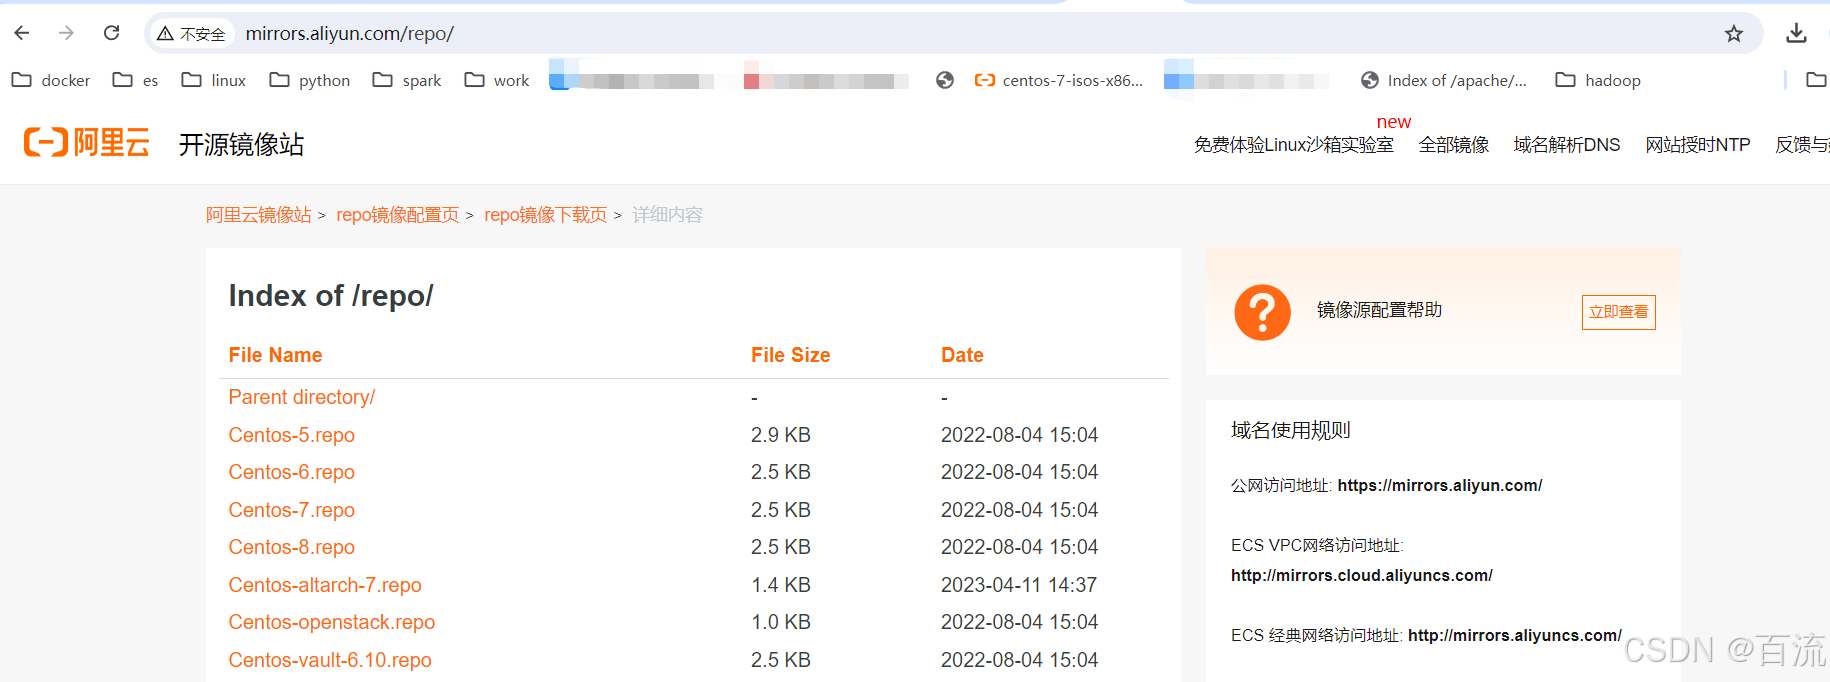The image size is (1830, 682).
Task: Download Centos-altarch-7.repo file
Action: 325,585
